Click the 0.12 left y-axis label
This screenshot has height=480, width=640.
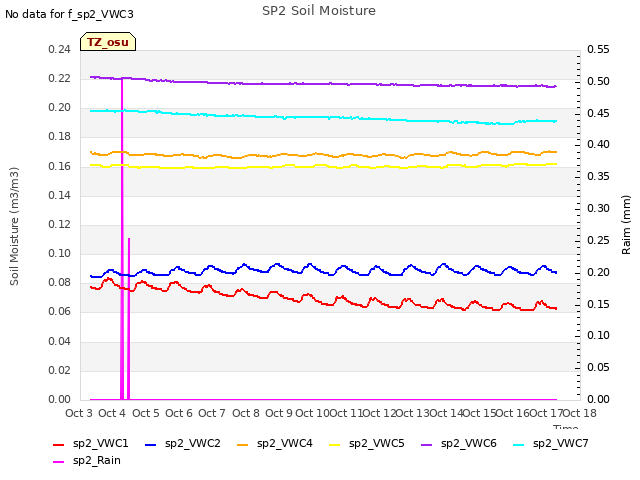(x=60, y=224)
